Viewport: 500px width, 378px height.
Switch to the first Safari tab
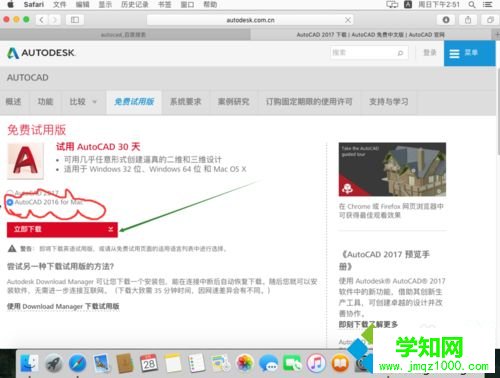click(125, 35)
